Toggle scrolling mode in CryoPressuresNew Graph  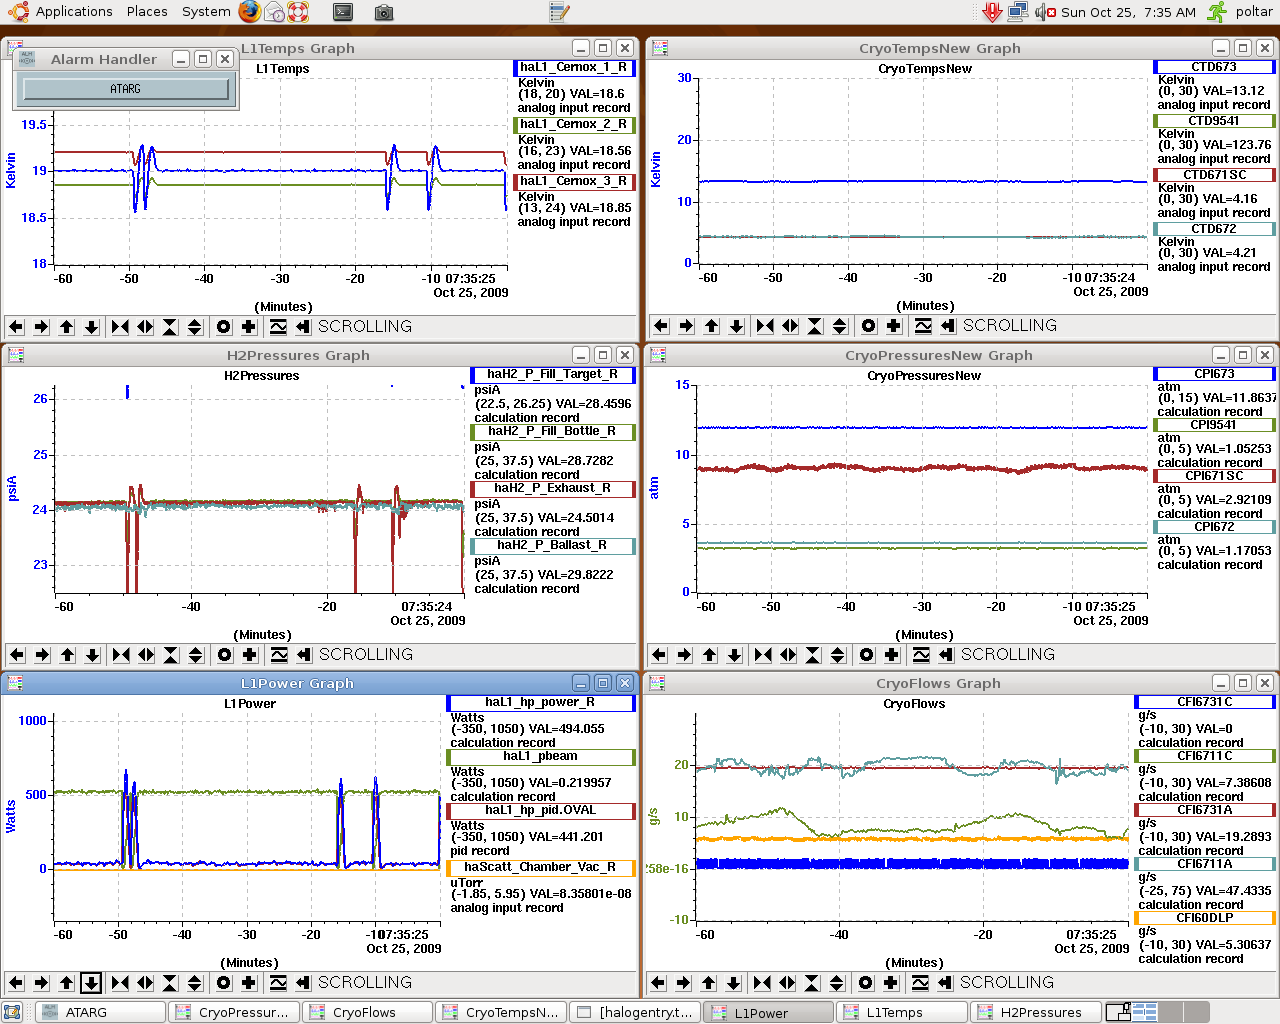[x=946, y=655]
